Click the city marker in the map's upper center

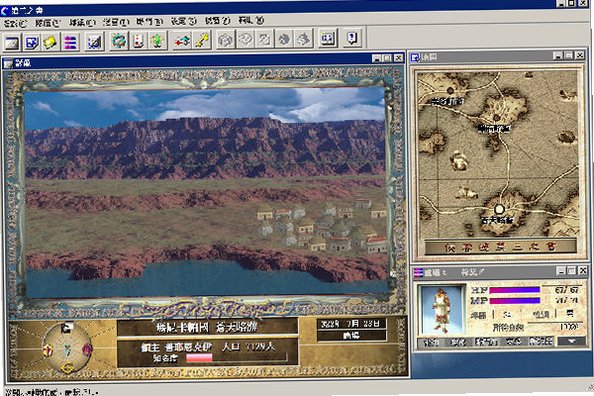pyautogui.click(x=496, y=117)
